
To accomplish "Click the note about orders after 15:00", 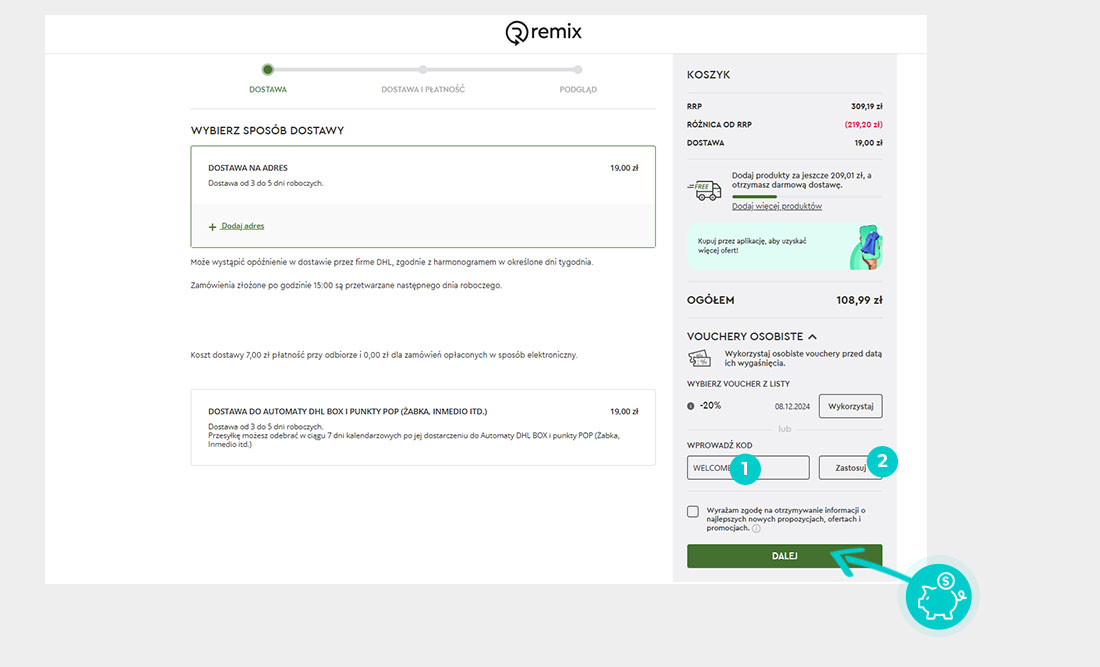I will [347, 285].
